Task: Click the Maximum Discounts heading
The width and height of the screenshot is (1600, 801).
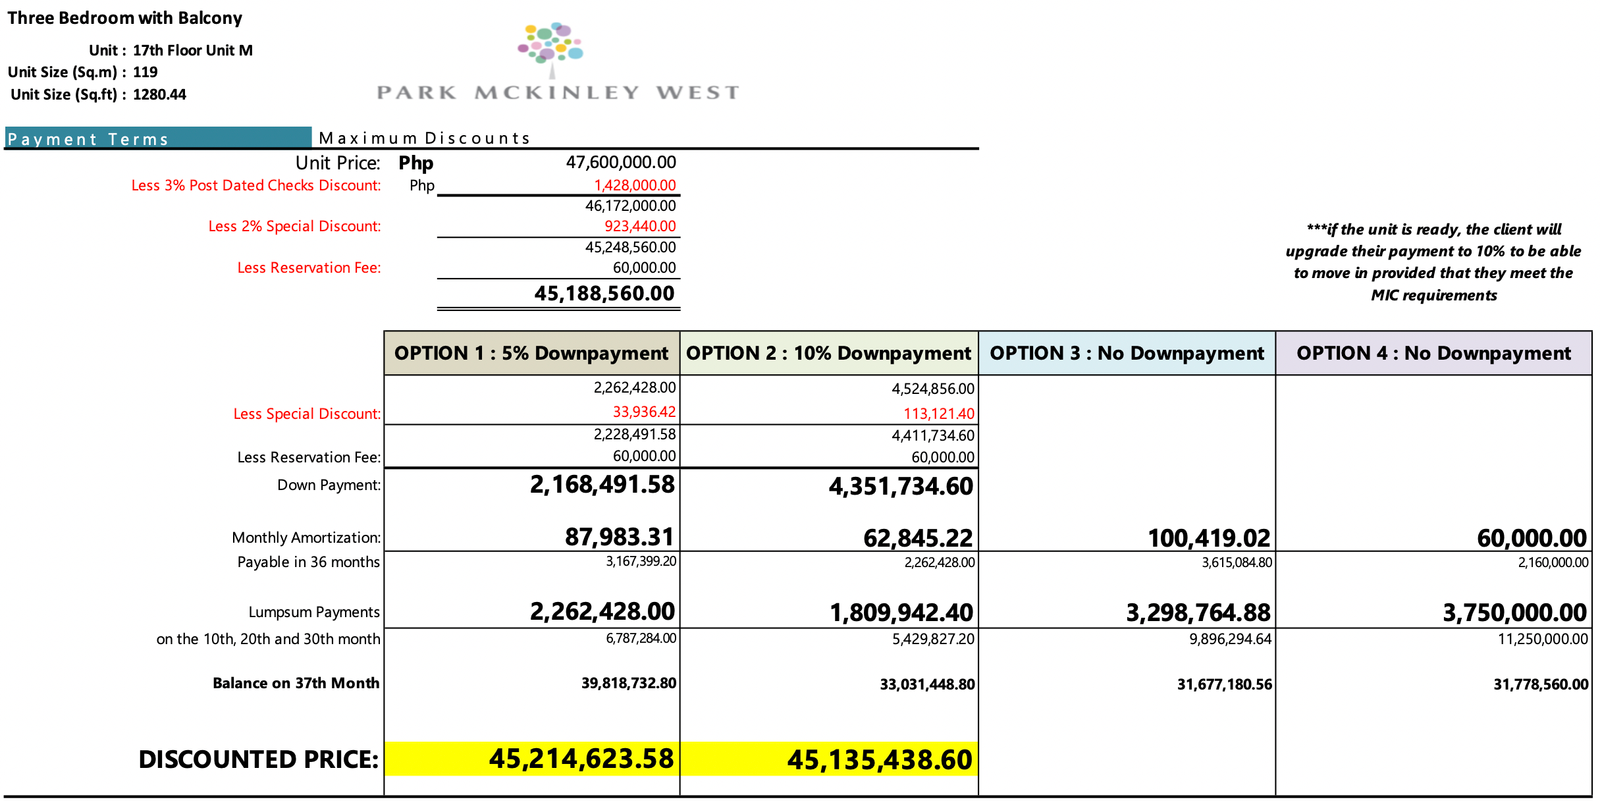Action: click(x=424, y=138)
